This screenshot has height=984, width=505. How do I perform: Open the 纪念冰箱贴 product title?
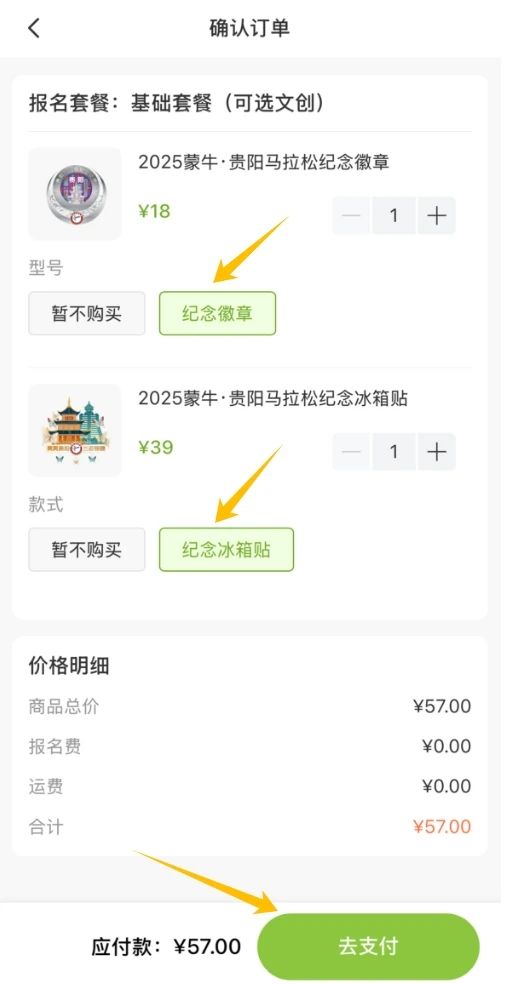pos(273,398)
